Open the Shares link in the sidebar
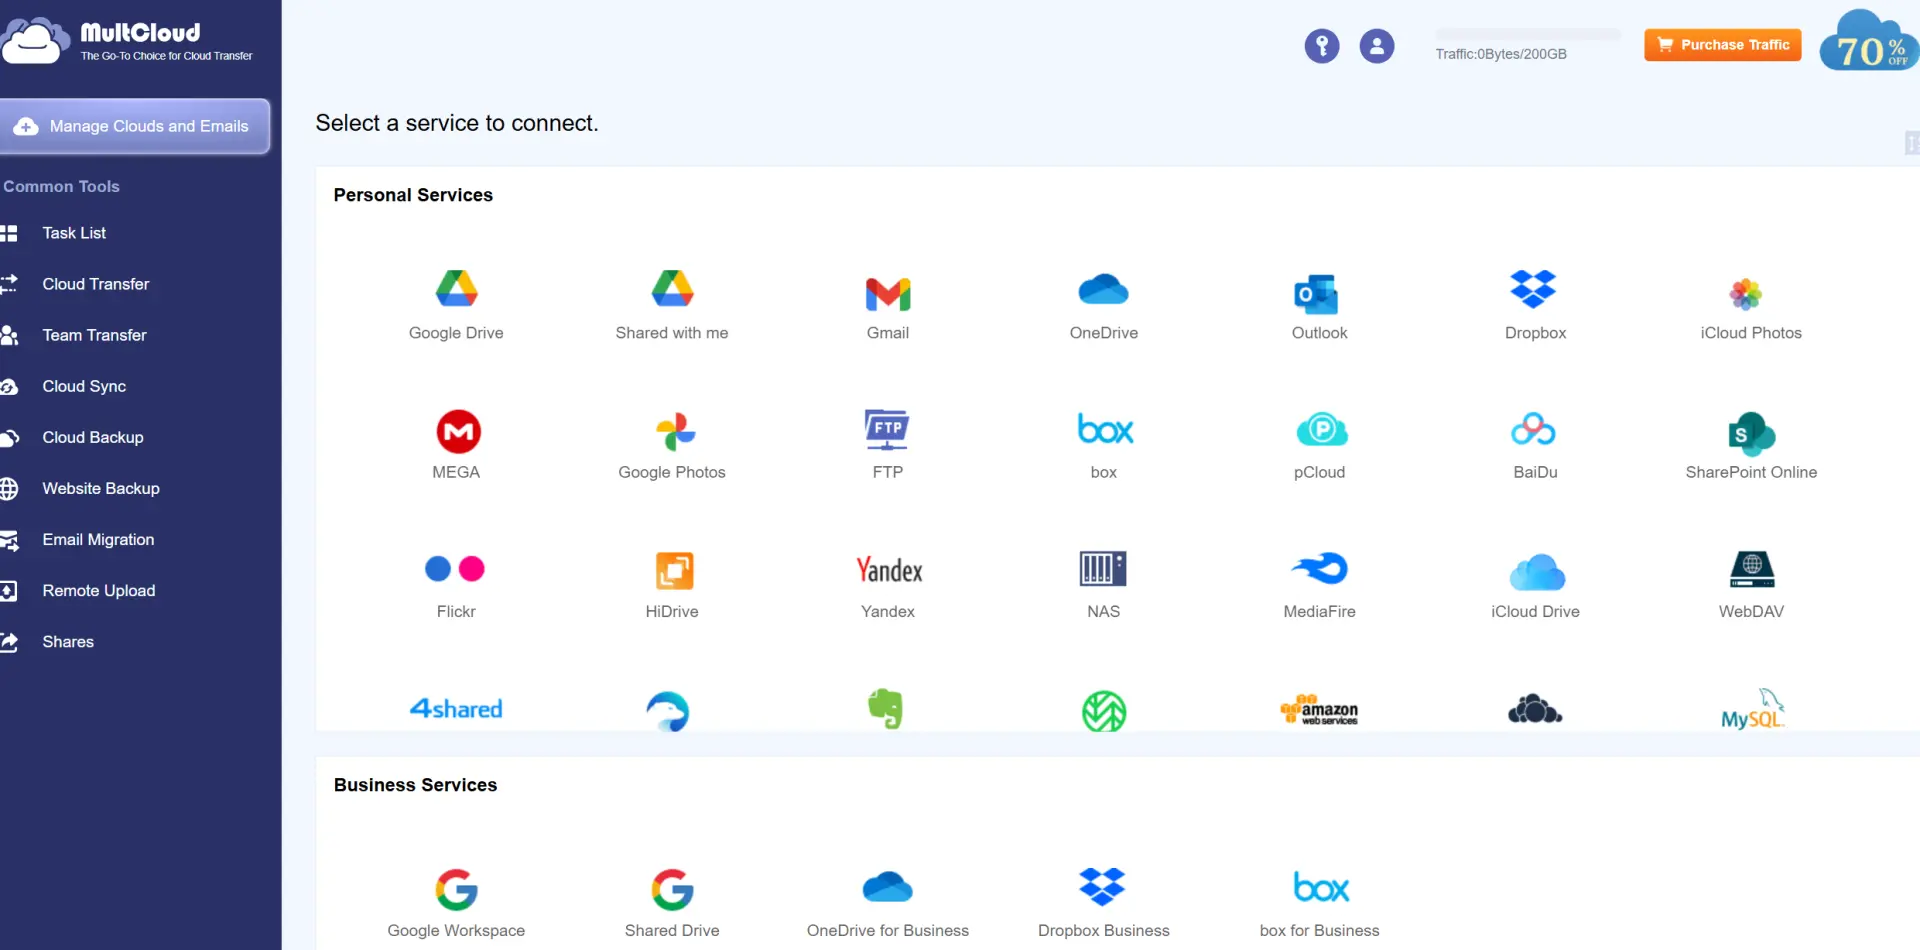 [68, 642]
